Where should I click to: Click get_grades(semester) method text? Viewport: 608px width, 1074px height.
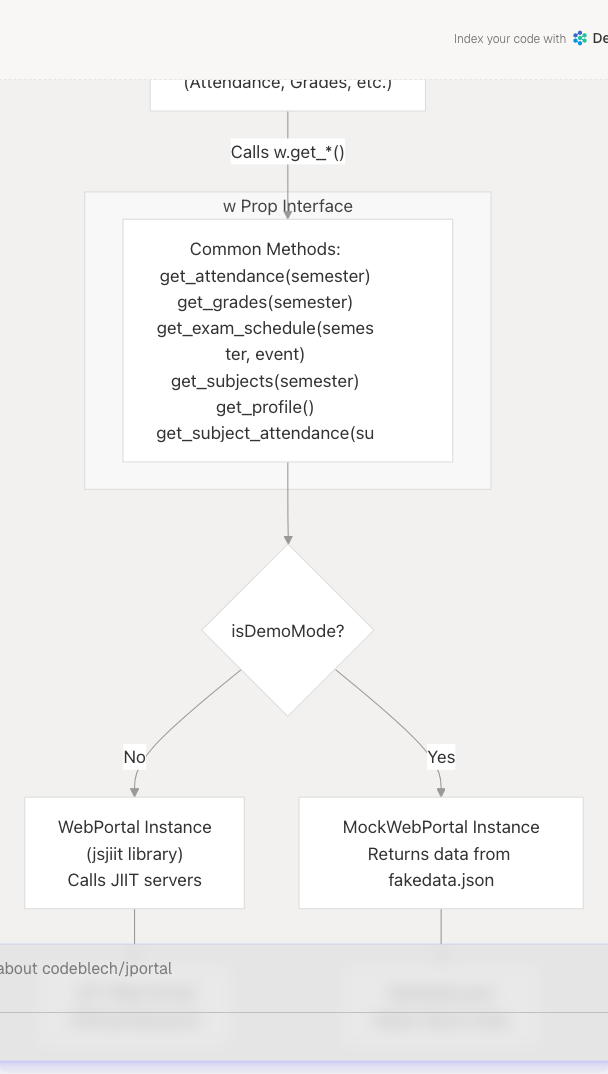coord(265,302)
